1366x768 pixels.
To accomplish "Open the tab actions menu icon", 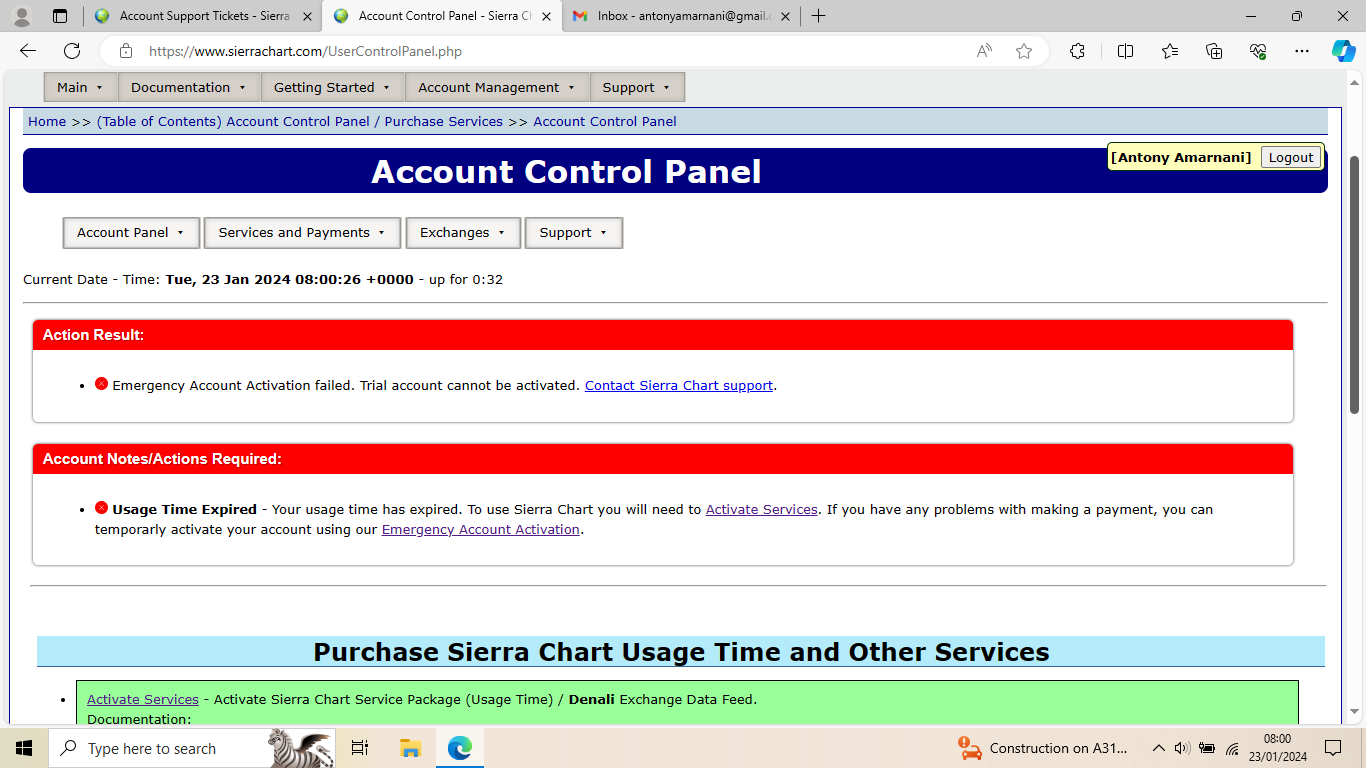I will coord(60,16).
